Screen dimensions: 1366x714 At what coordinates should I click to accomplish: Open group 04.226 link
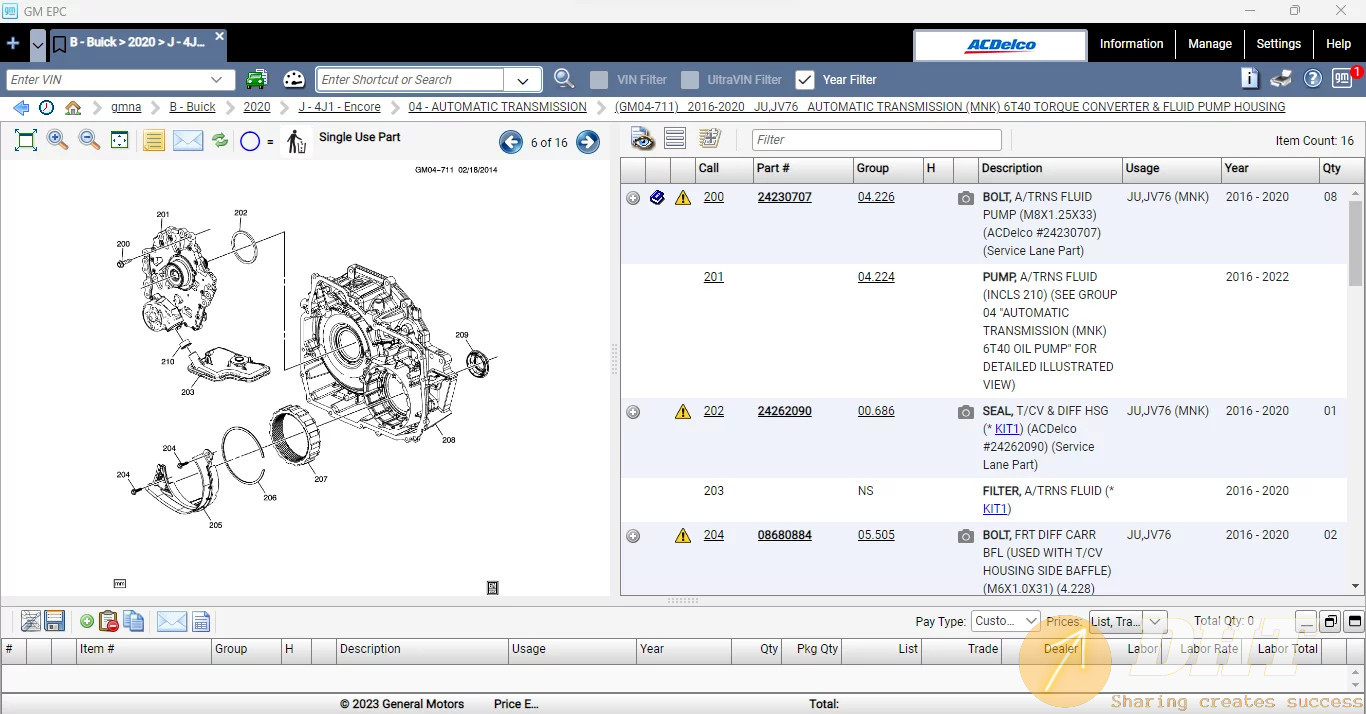[x=876, y=197]
